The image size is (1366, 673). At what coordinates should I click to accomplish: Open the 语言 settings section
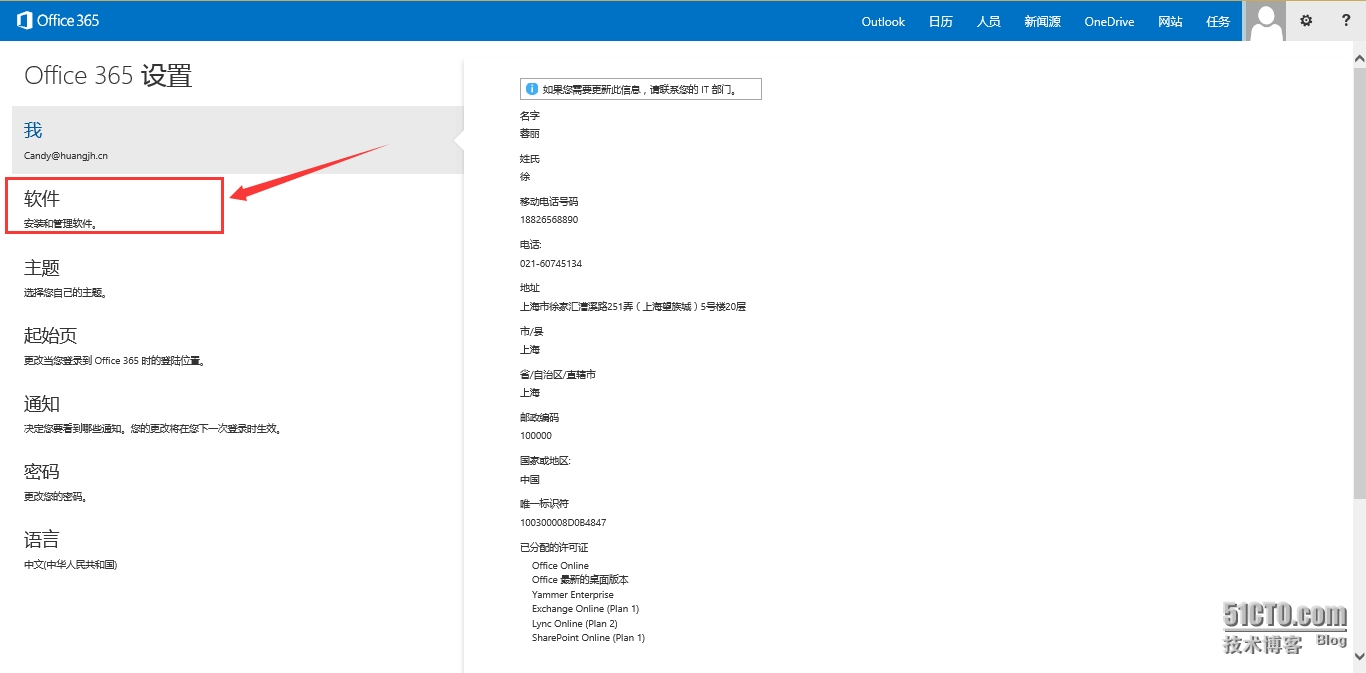pos(42,539)
